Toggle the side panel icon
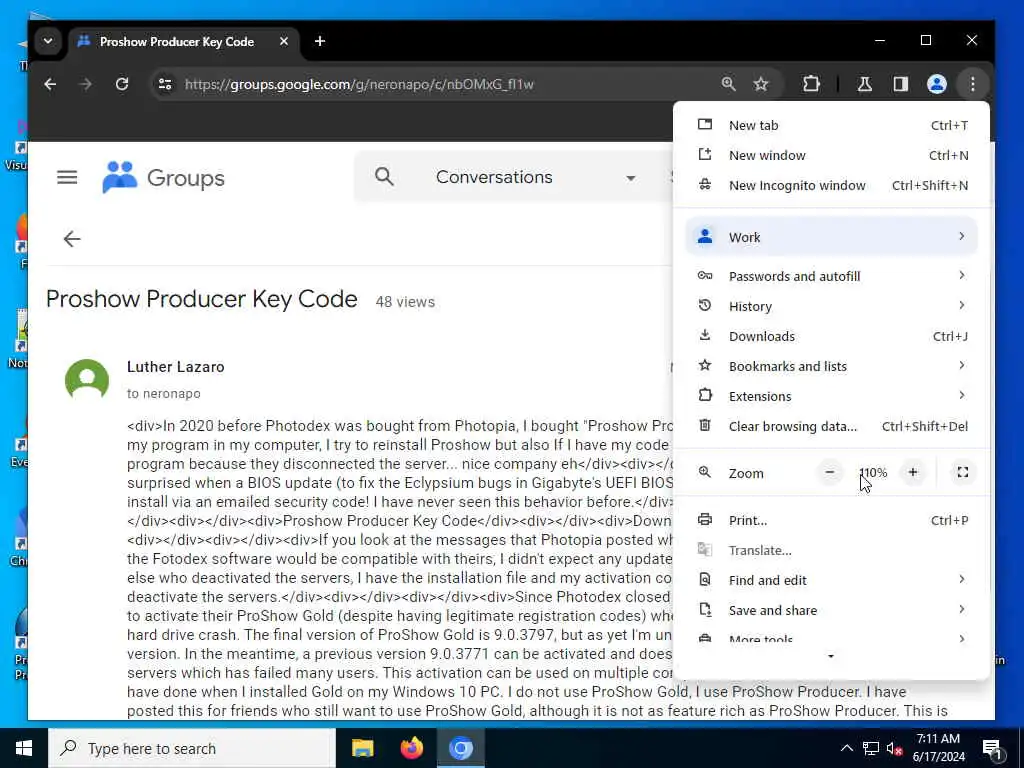Screen dimensions: 1024x768 901,84
